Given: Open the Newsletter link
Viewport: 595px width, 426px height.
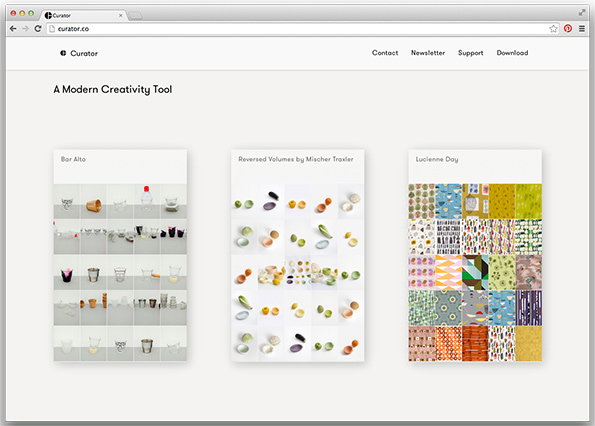Looking at the screenshot, I should [428, 53].
